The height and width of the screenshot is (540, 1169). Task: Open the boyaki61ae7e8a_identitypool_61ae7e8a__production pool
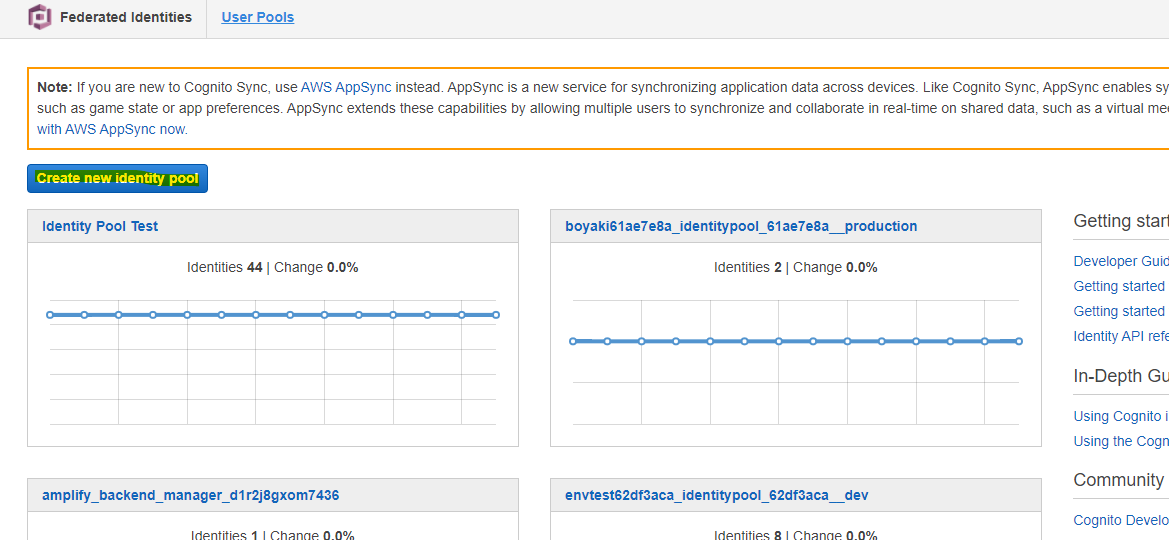(x=741, y=226)
